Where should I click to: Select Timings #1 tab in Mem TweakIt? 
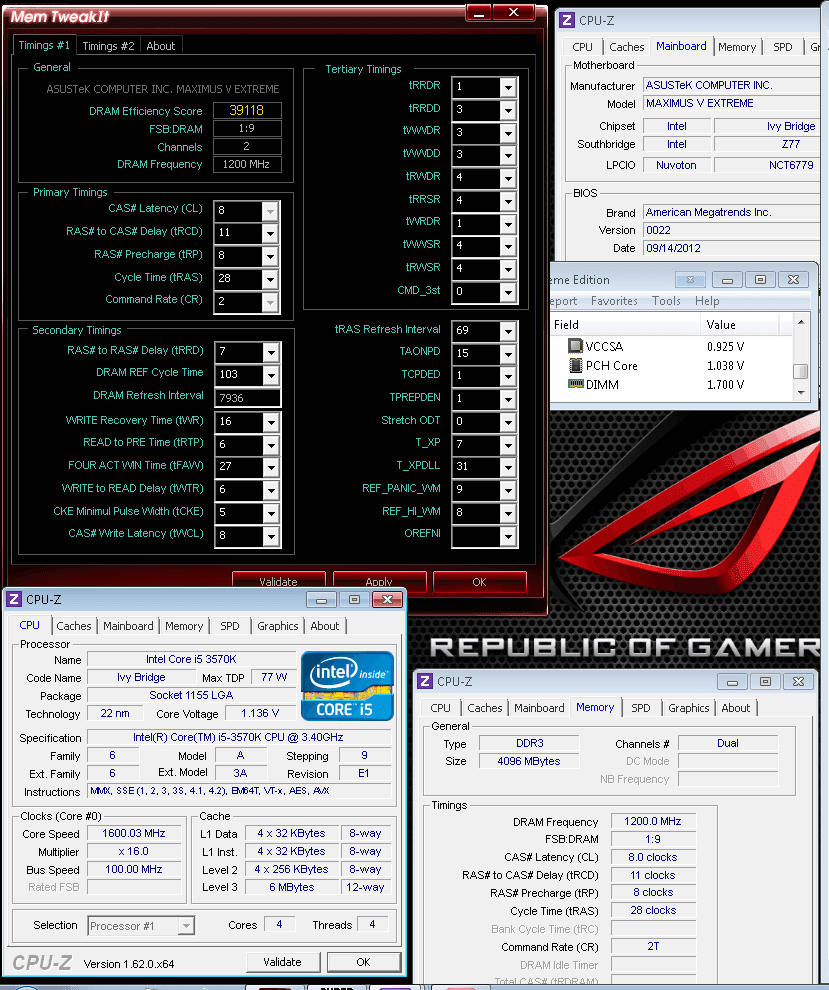click(44, 45)
